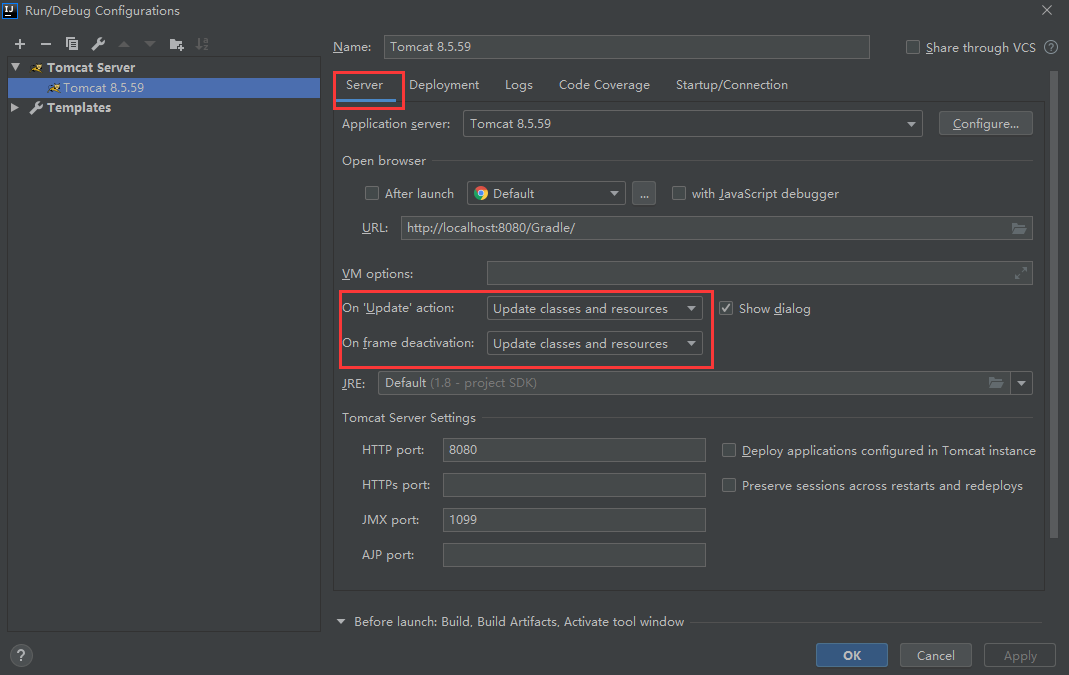
Task: Switch to the Startup/Connection tab
Action: tap(732, 85)
